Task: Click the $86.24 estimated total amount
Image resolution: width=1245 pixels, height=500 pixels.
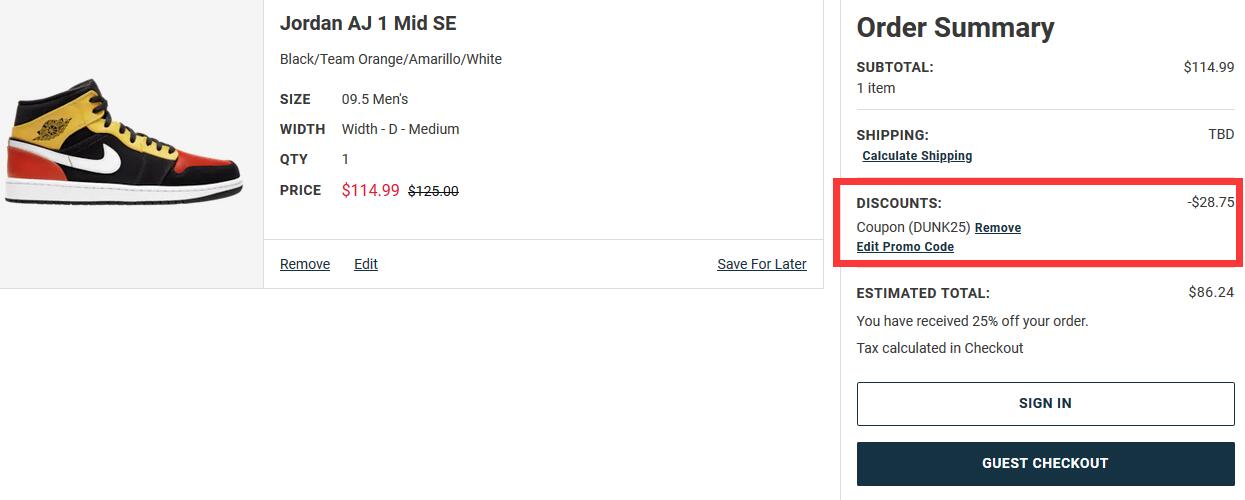Action: (x=1211, y=293)
